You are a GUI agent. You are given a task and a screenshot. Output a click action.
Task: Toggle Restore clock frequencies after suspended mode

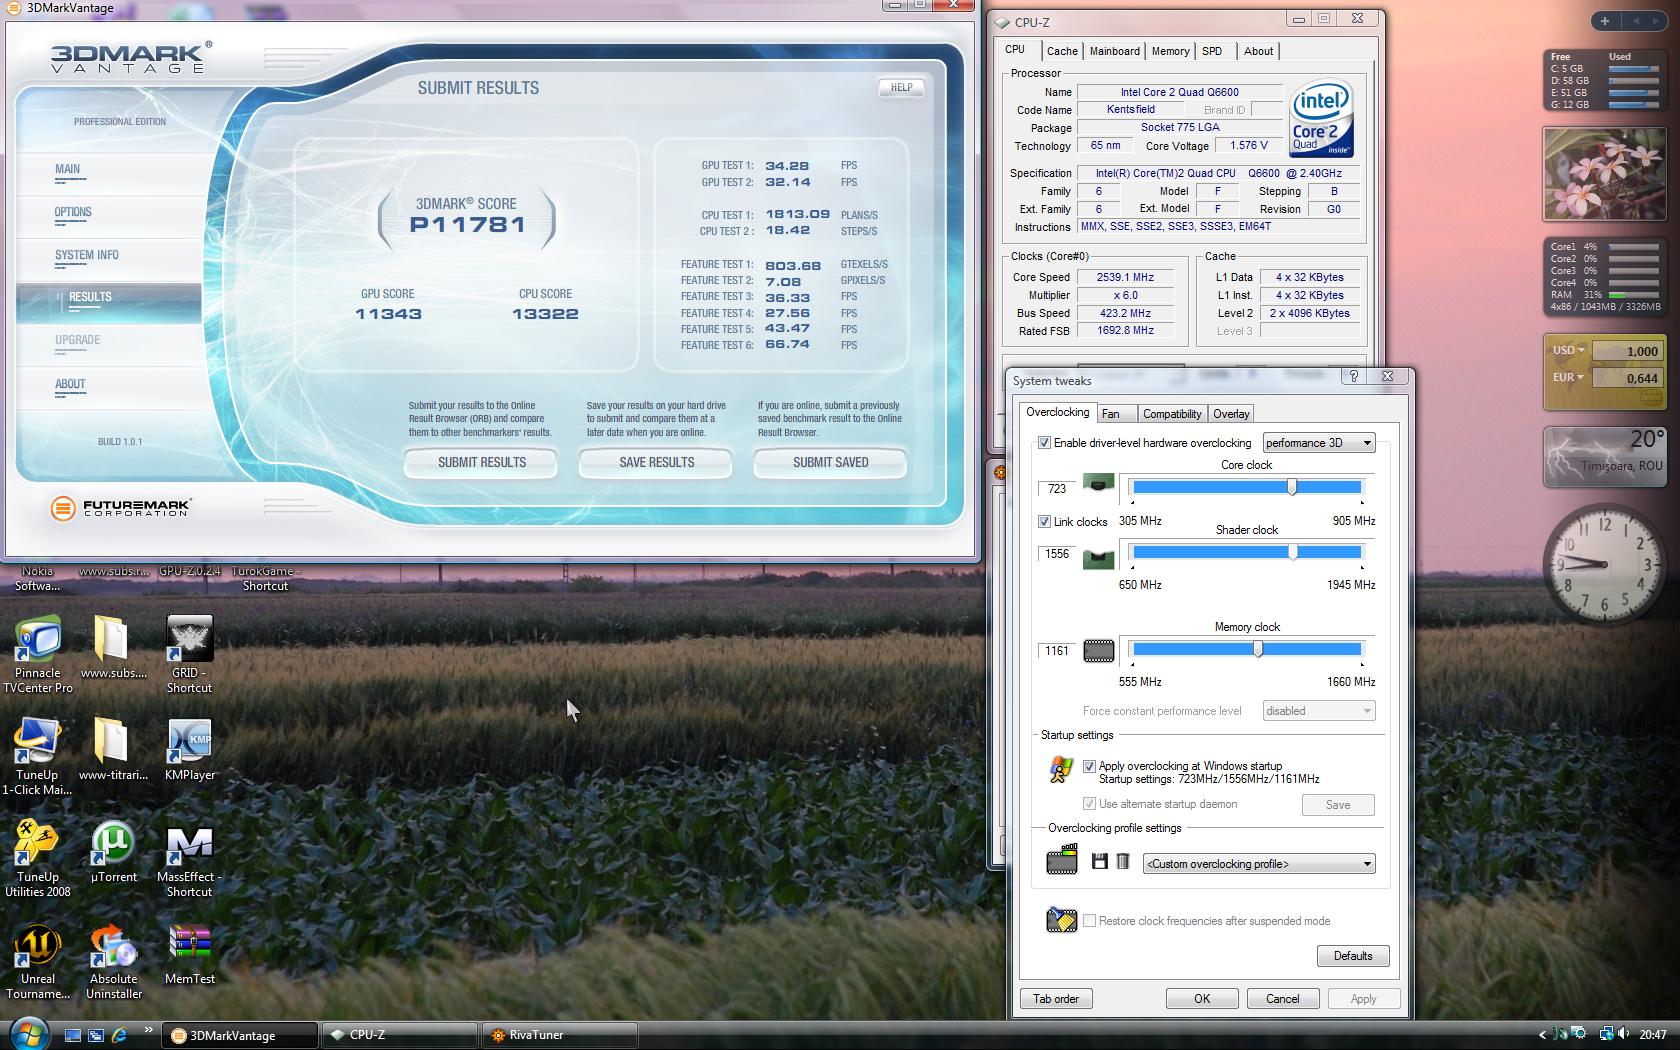click(x=1089, y=921)
